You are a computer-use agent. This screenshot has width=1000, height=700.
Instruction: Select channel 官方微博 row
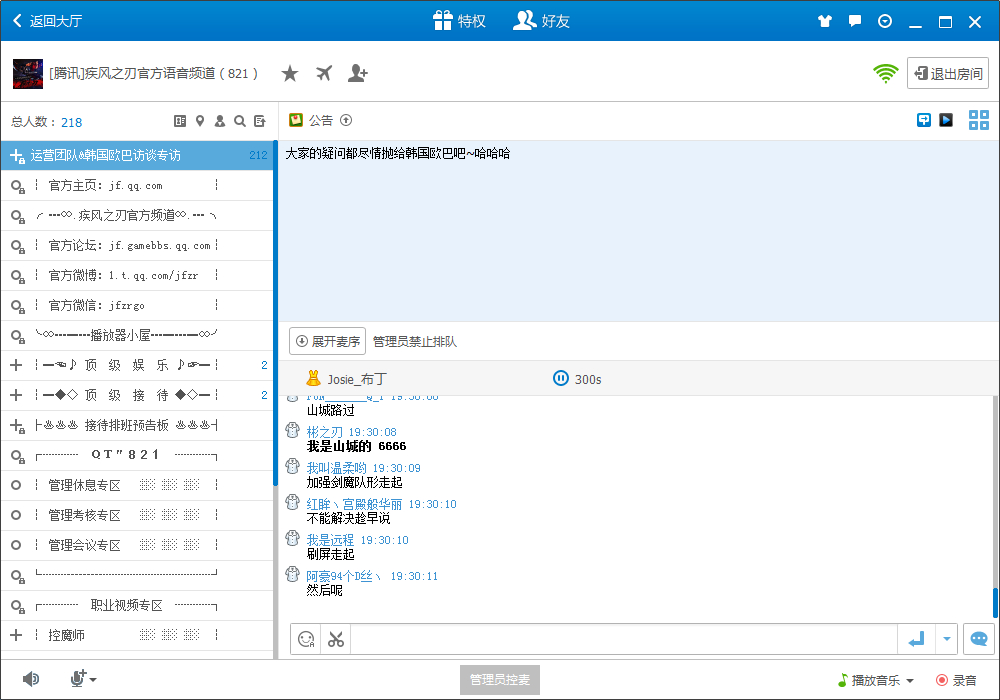pos(136,275)
